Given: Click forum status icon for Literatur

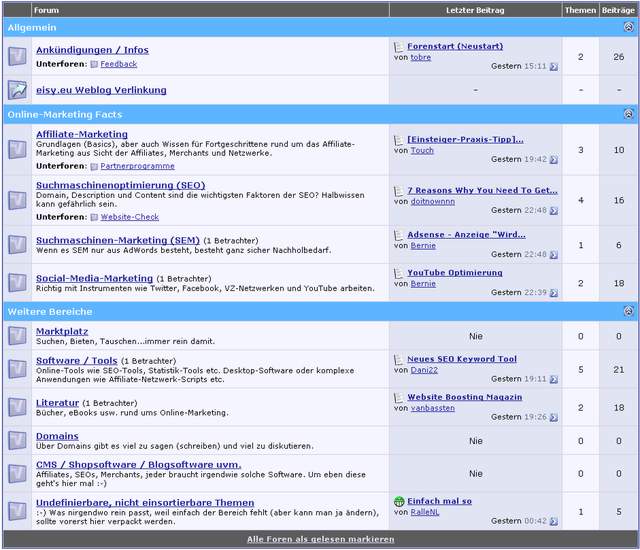Looking at the screenshot, I should tap(17, 407).
